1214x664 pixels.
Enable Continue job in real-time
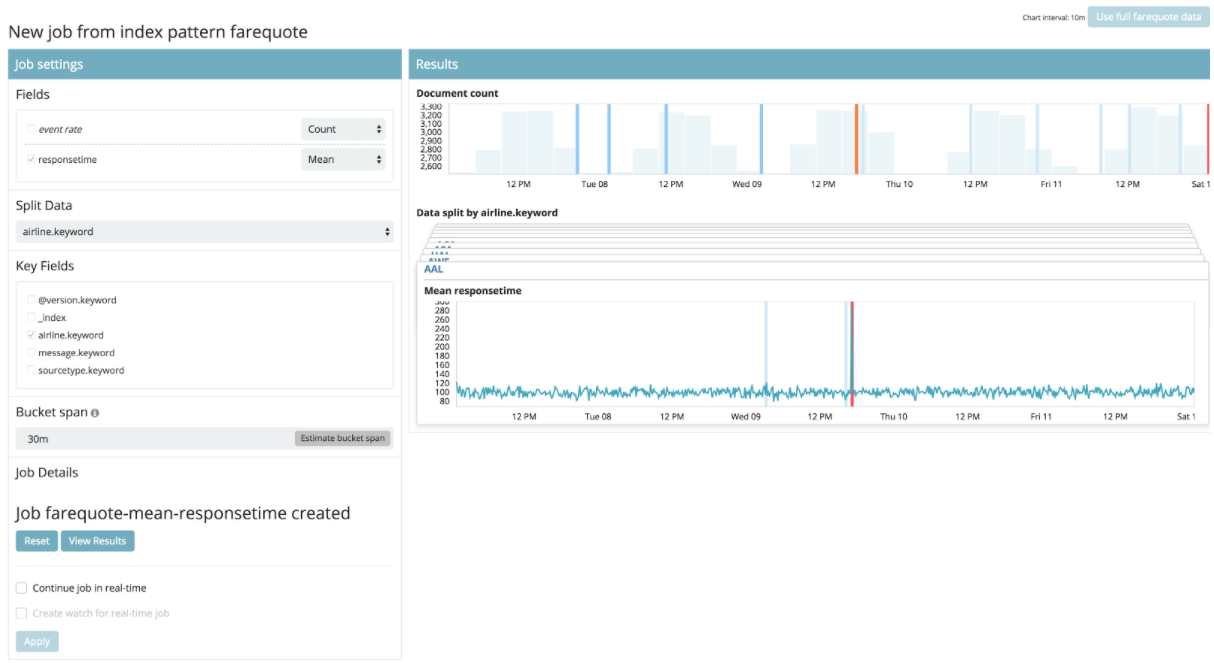point(22,588)
